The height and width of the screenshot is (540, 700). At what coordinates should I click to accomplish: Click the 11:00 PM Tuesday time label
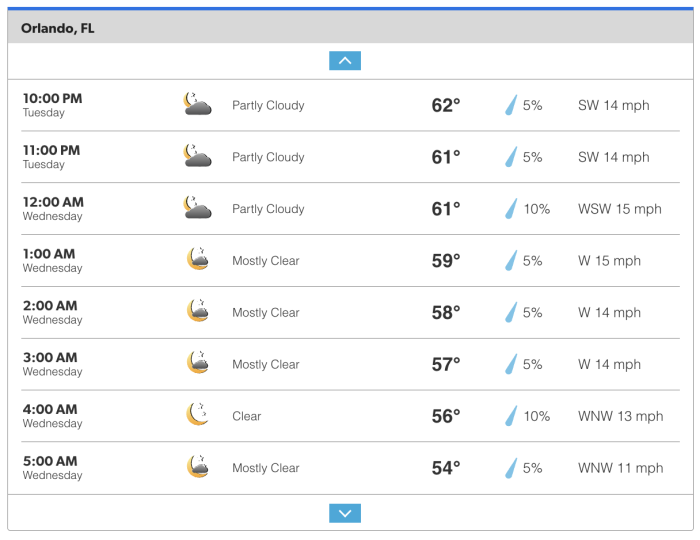[x=52, y=157]
